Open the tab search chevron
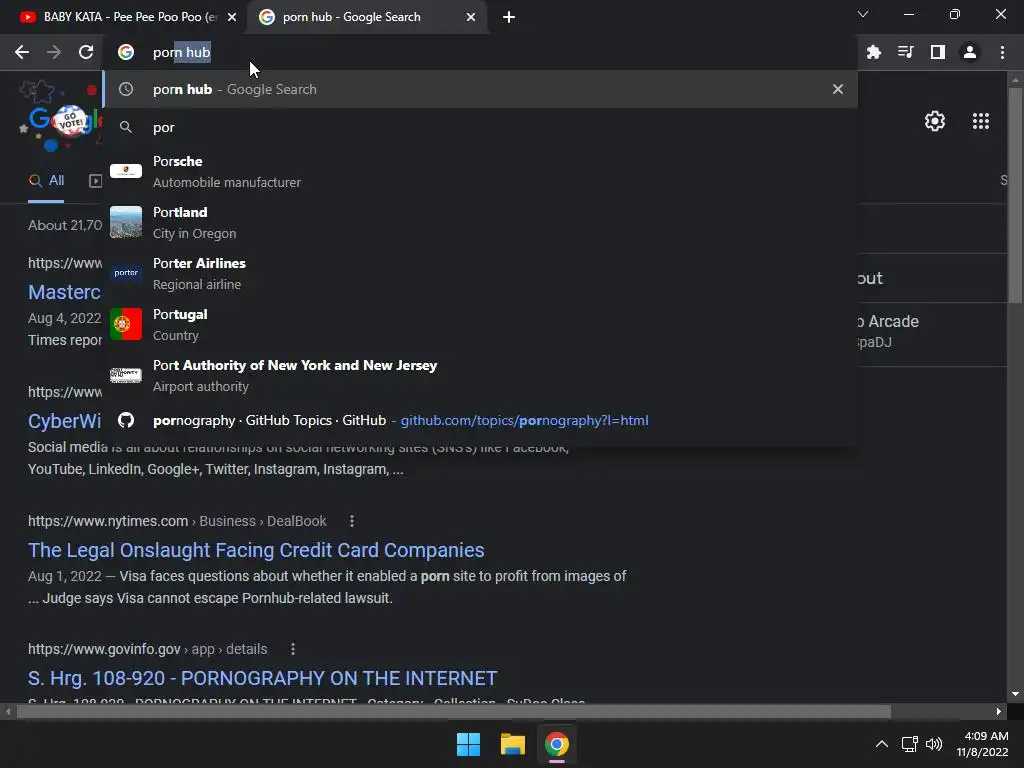1024x768 pixels. [863, 14]
